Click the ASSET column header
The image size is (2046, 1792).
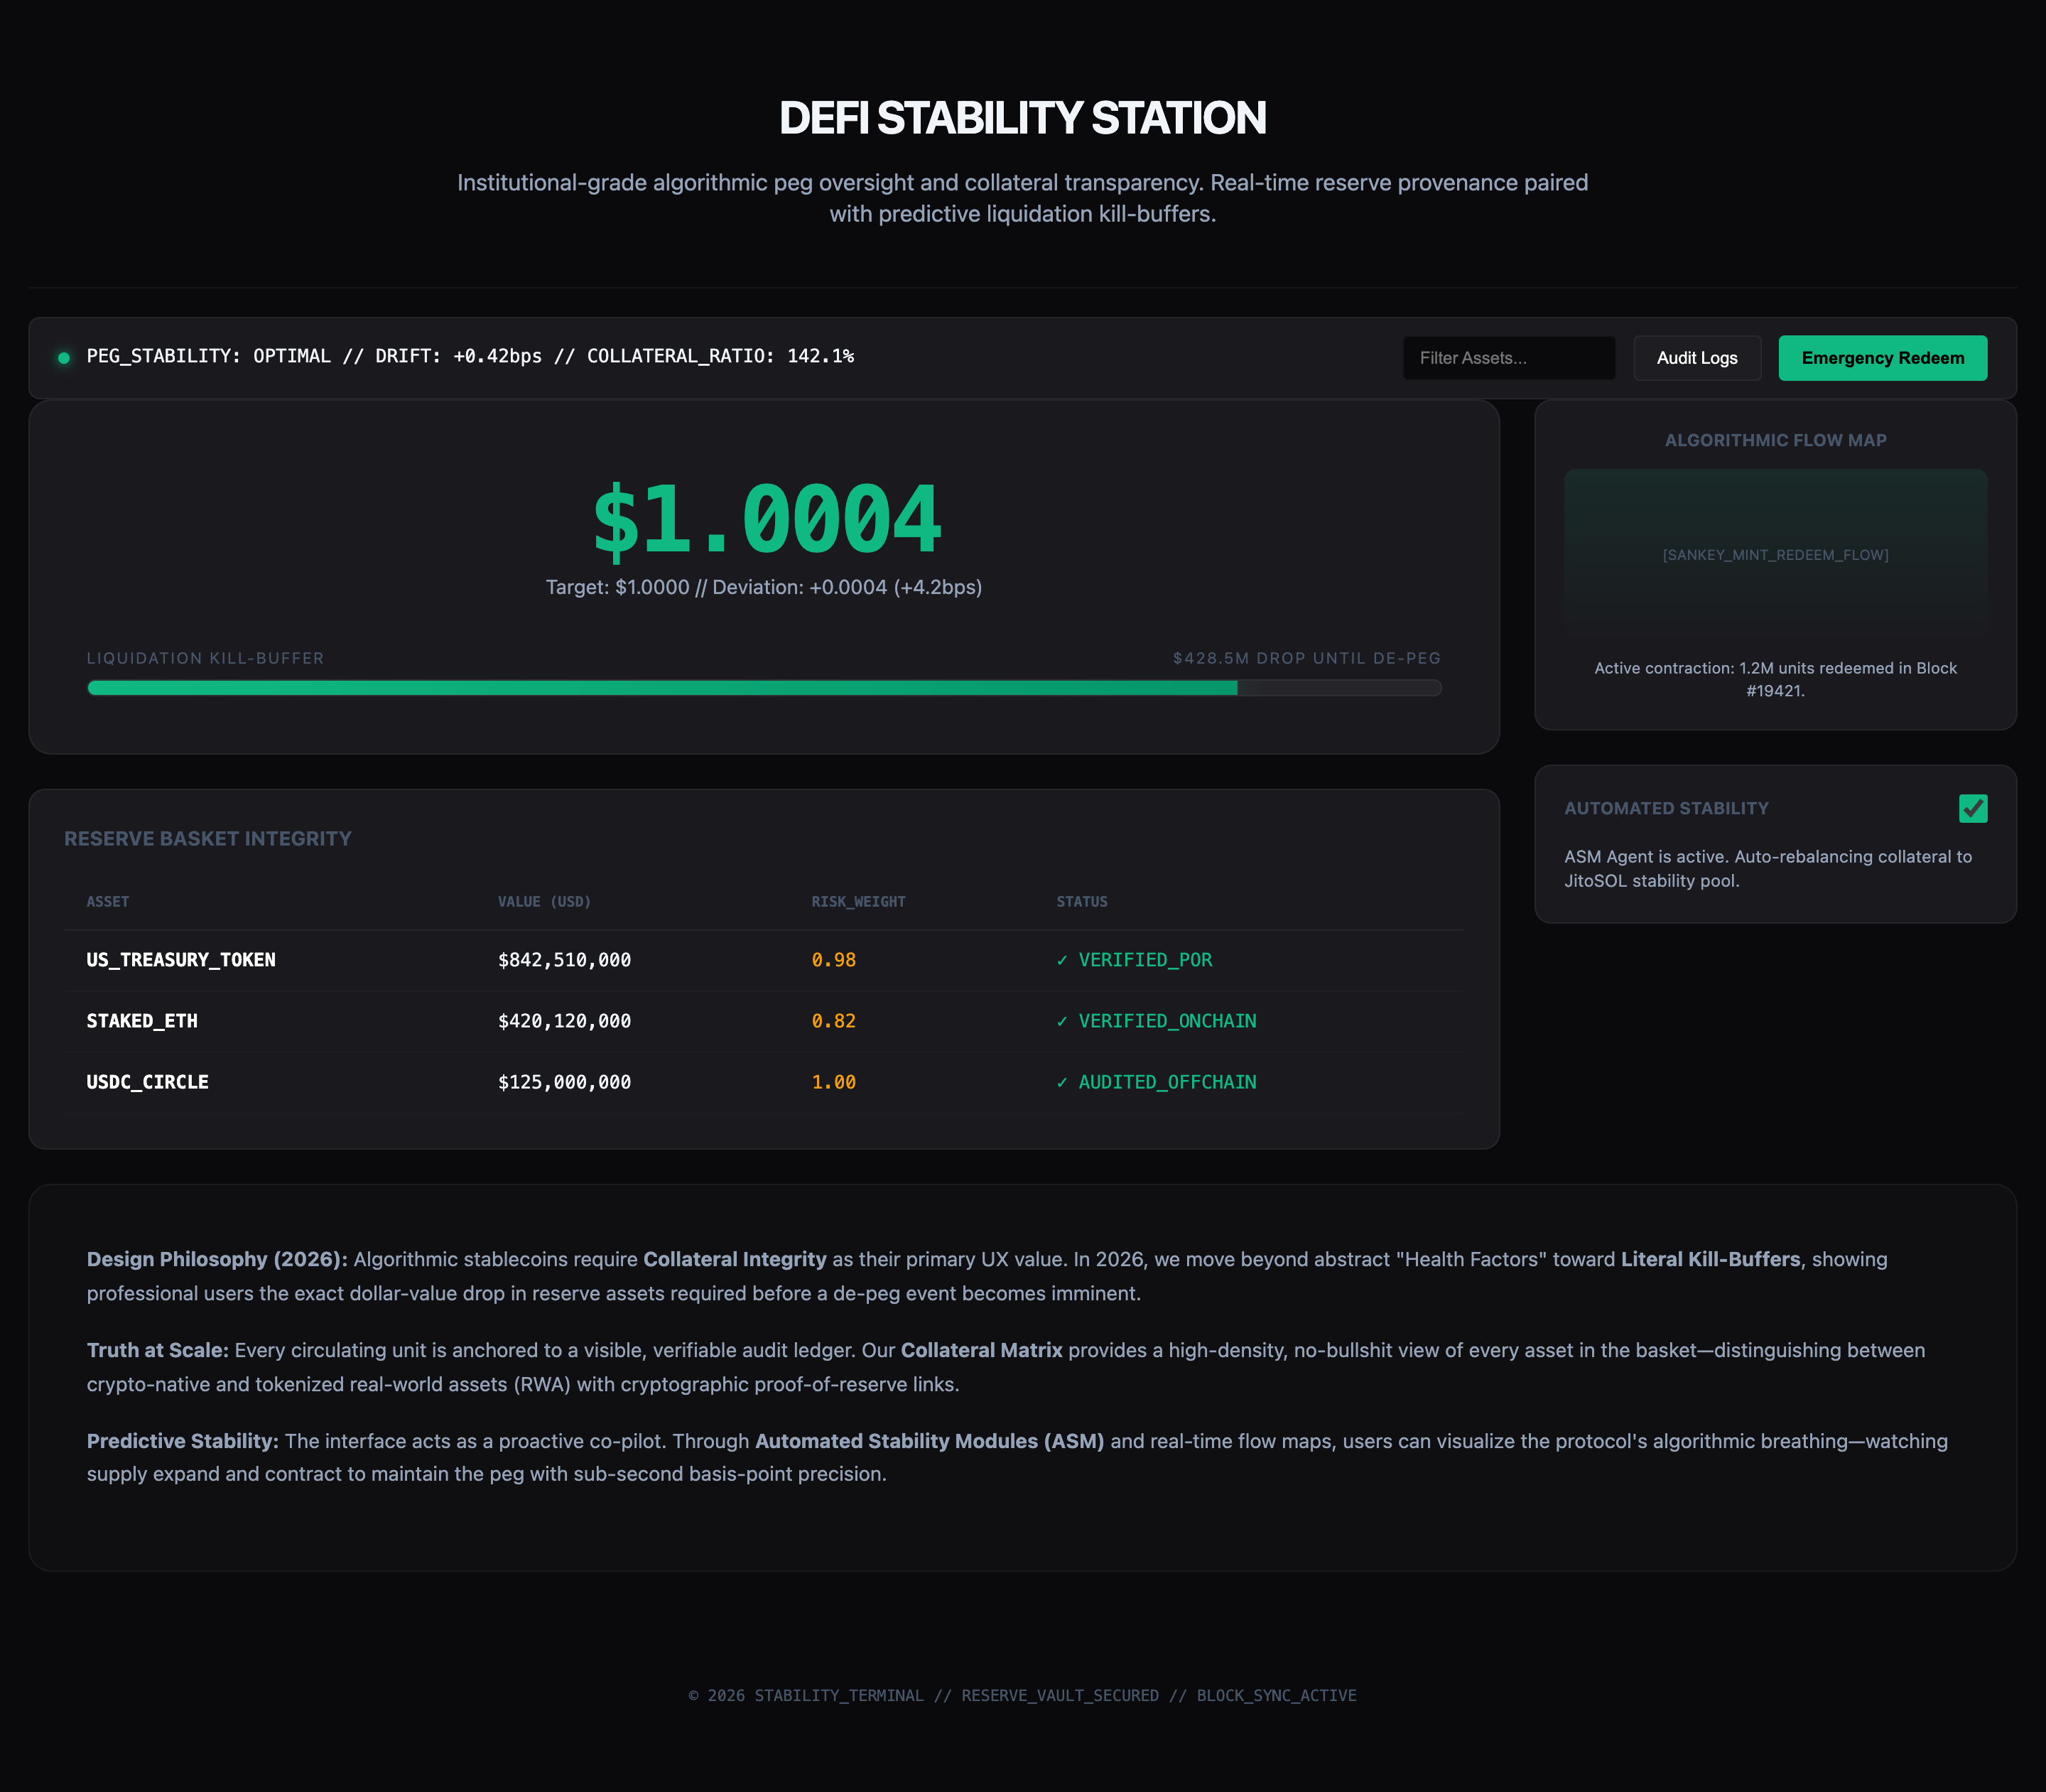[x=108, y=902]
